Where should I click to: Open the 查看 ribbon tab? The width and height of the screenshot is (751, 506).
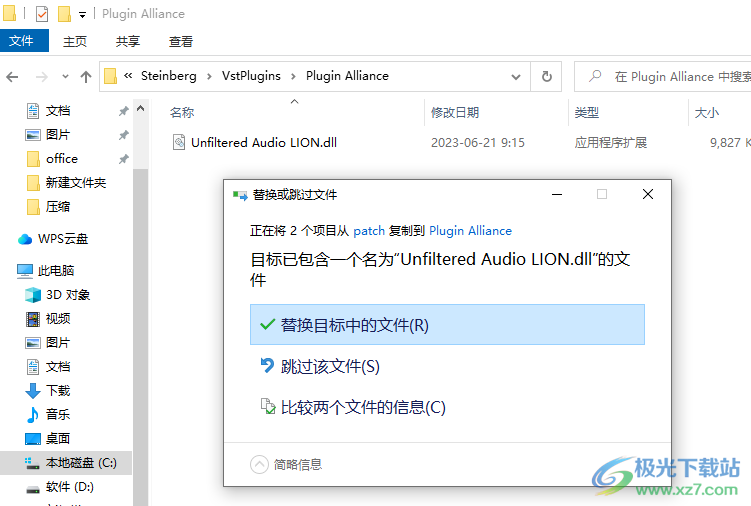[181, 41]
